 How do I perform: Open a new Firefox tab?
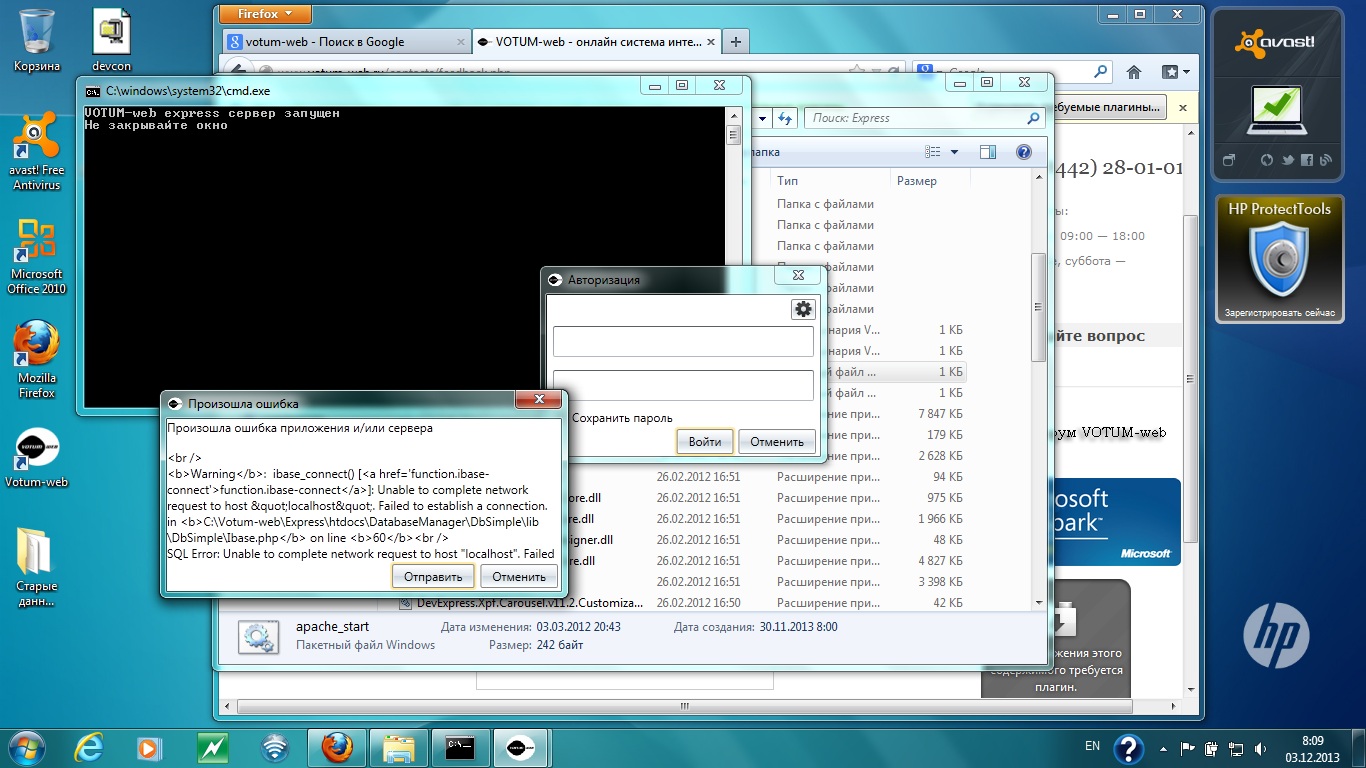[736, 42]
